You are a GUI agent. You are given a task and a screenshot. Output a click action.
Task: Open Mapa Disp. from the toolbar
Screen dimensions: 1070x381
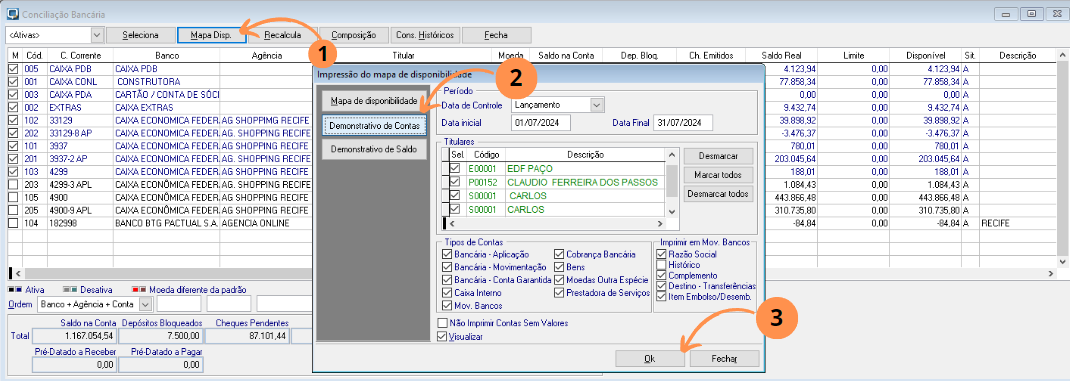click(x=211, y=35)
